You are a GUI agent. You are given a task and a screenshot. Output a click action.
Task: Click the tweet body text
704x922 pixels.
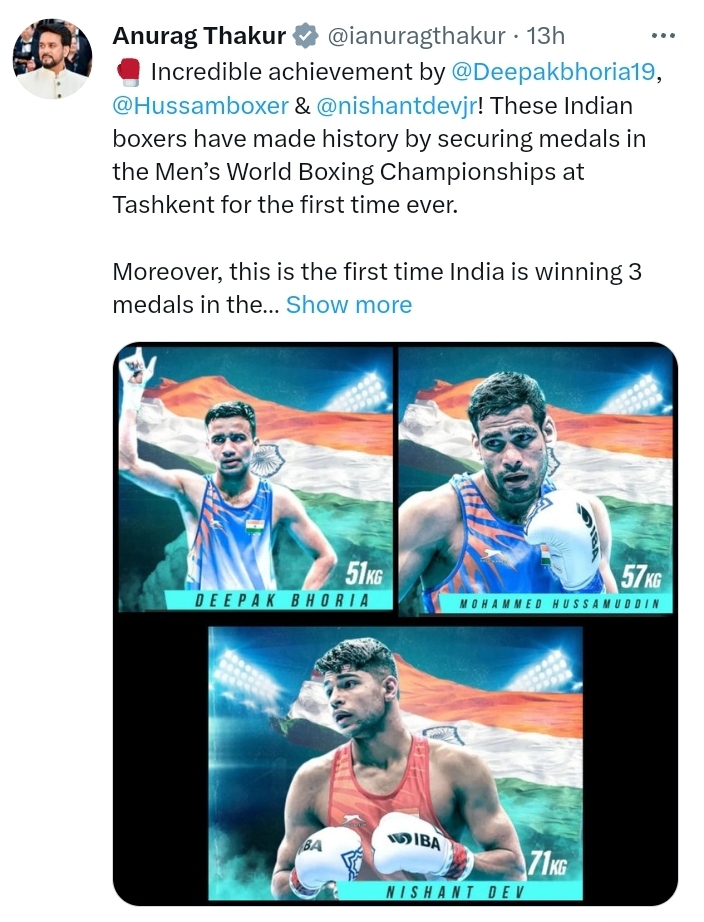click(379, 188)
